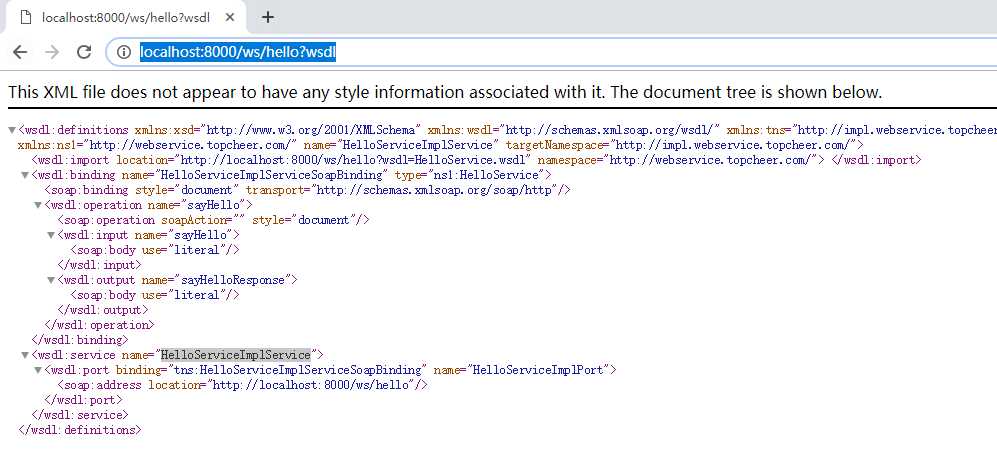Click the closing wsdl:definitions tag
Screen dimensions: 997x468
point(80,430)
